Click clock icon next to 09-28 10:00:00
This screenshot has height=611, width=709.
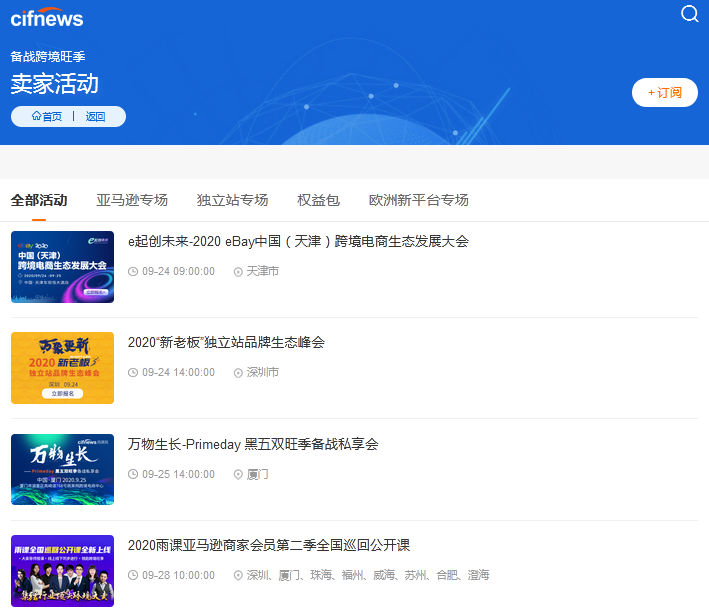click(x=133, y=575)
